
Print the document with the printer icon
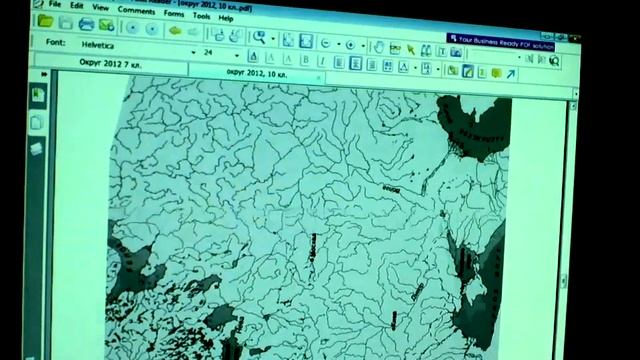[86, 24]
